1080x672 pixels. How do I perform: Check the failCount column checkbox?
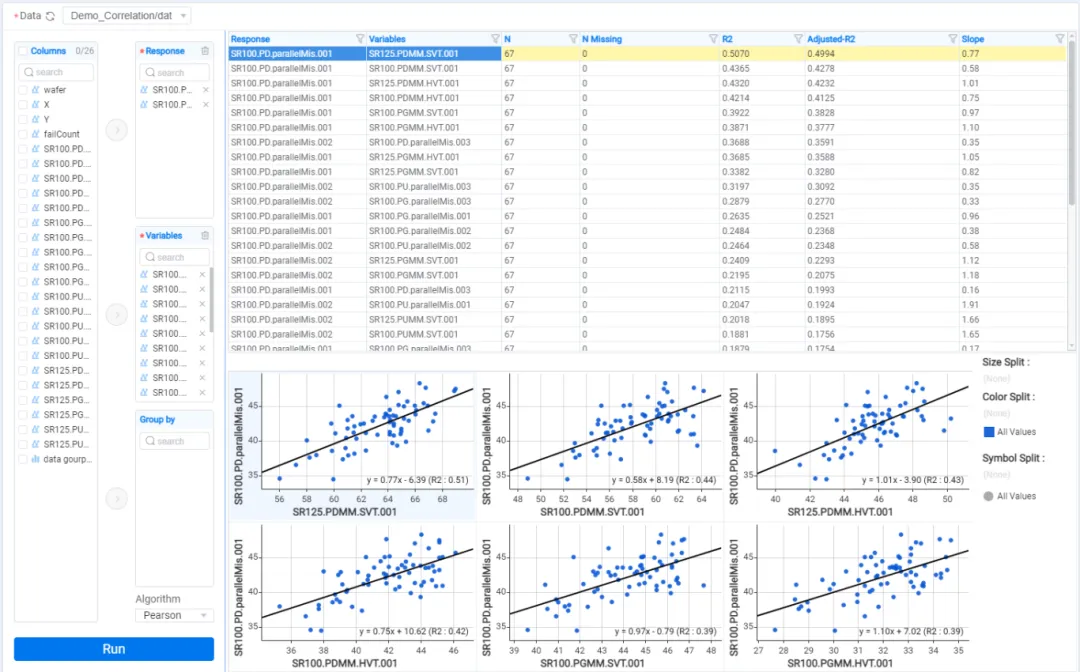click(23, 134)
